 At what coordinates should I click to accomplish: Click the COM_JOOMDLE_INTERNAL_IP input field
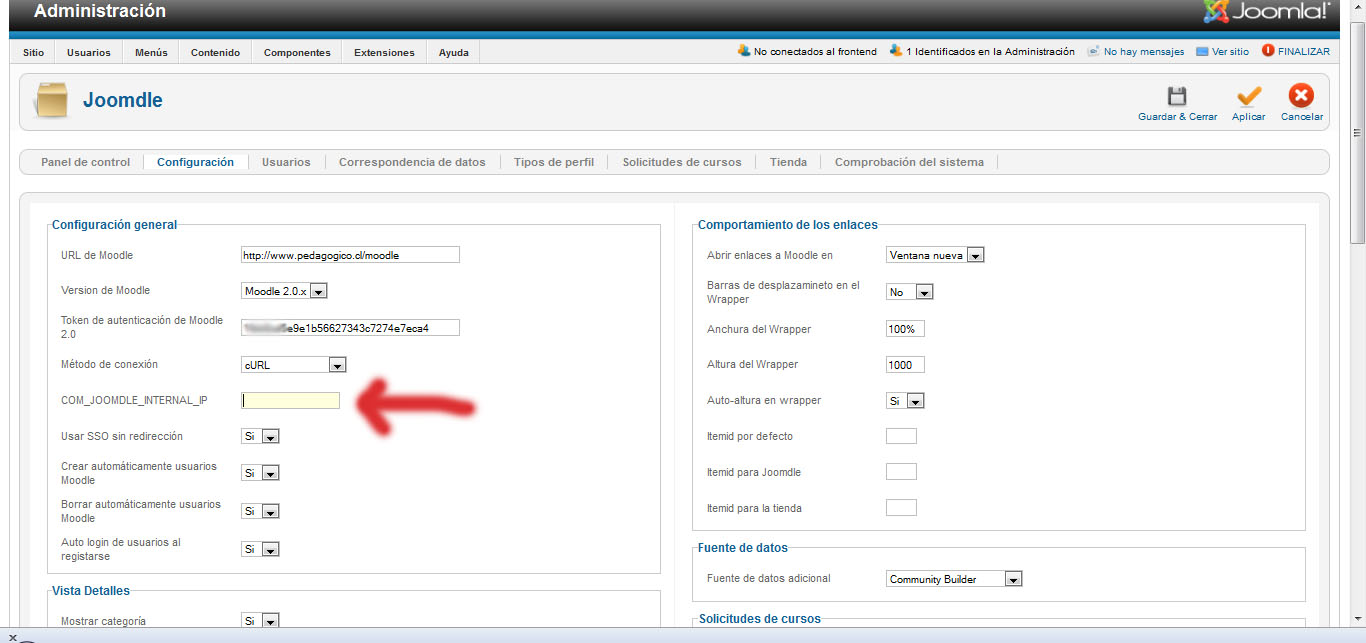pos(291,401)
